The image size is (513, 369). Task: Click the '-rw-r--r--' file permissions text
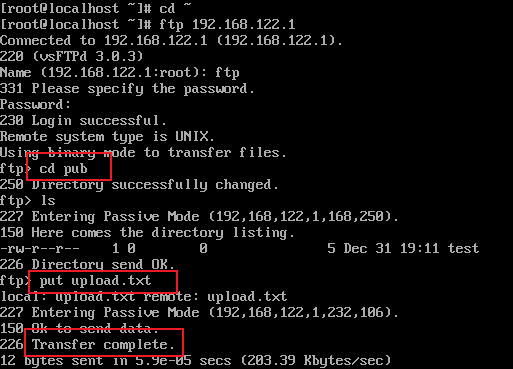tap(40, 249)
